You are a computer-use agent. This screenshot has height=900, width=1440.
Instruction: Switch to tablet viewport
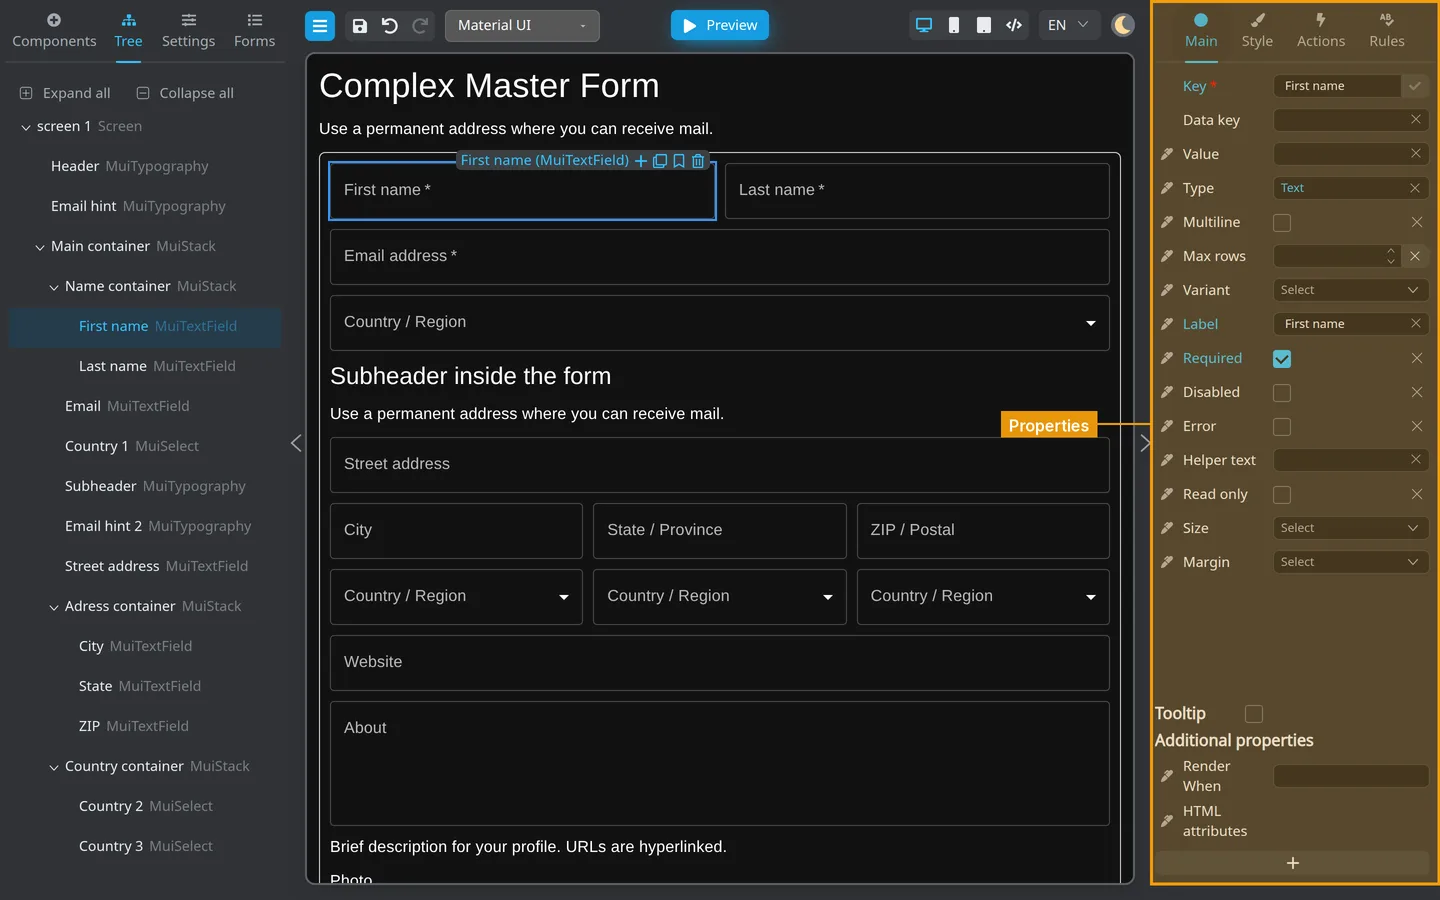click(984, 25)
